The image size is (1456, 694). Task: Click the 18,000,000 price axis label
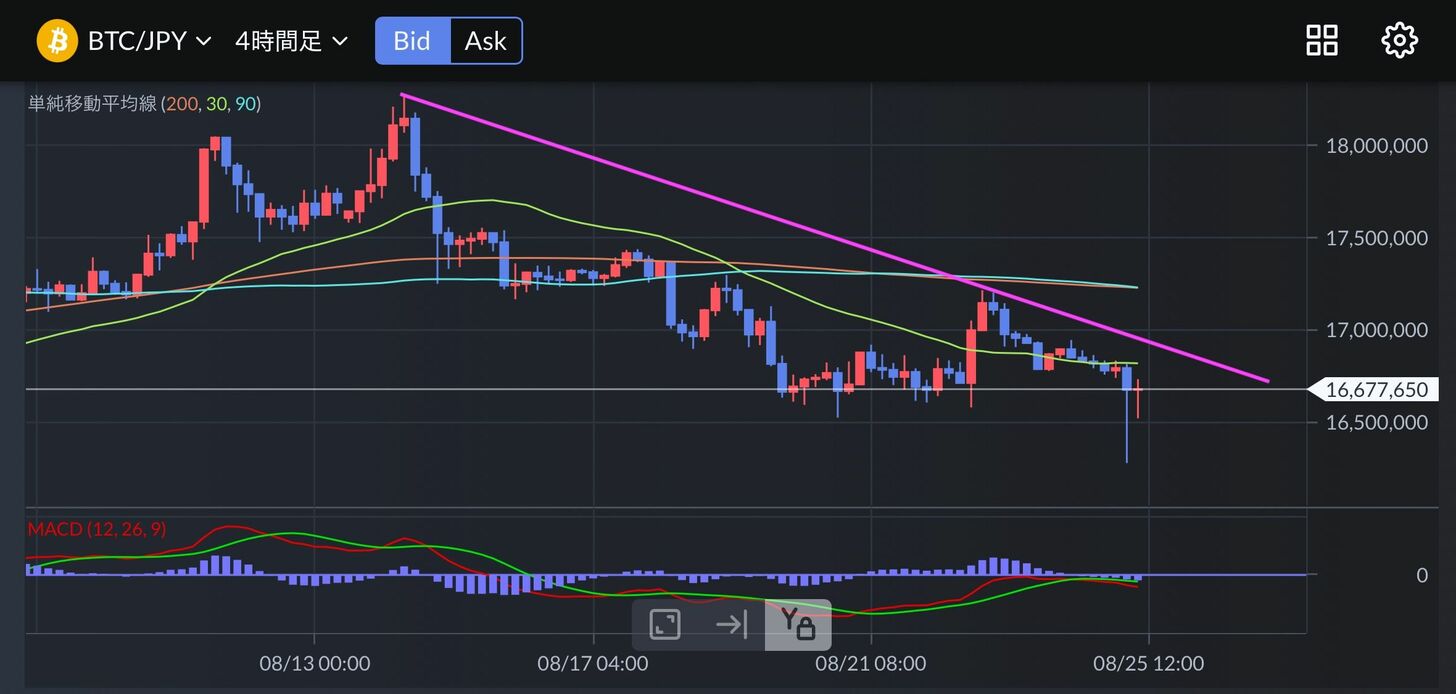coord(1376,146)
